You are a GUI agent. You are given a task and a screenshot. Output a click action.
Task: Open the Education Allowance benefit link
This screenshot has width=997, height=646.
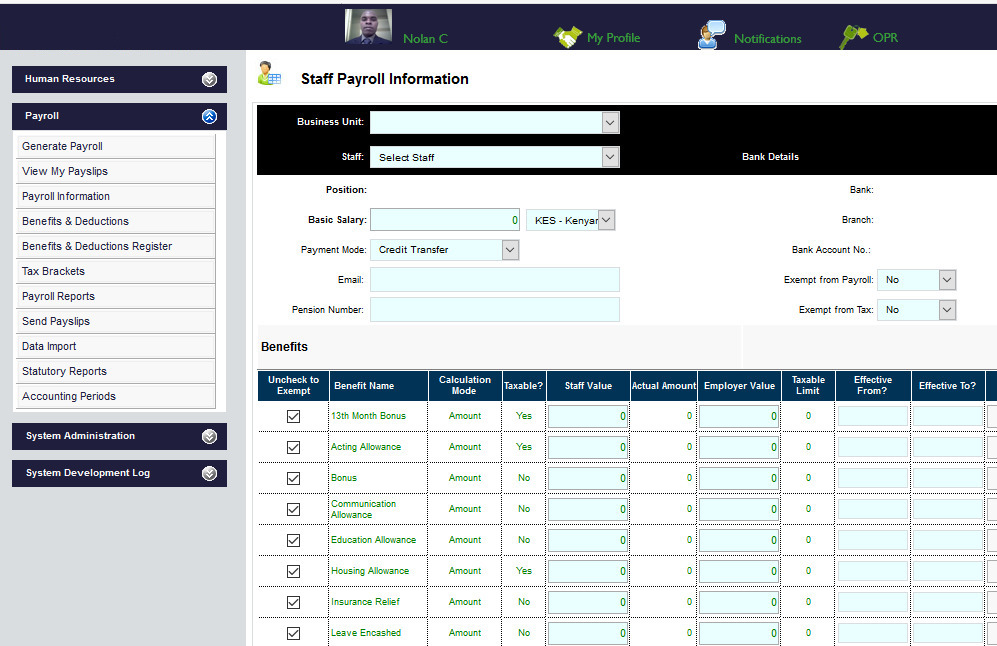coord(375,540)
